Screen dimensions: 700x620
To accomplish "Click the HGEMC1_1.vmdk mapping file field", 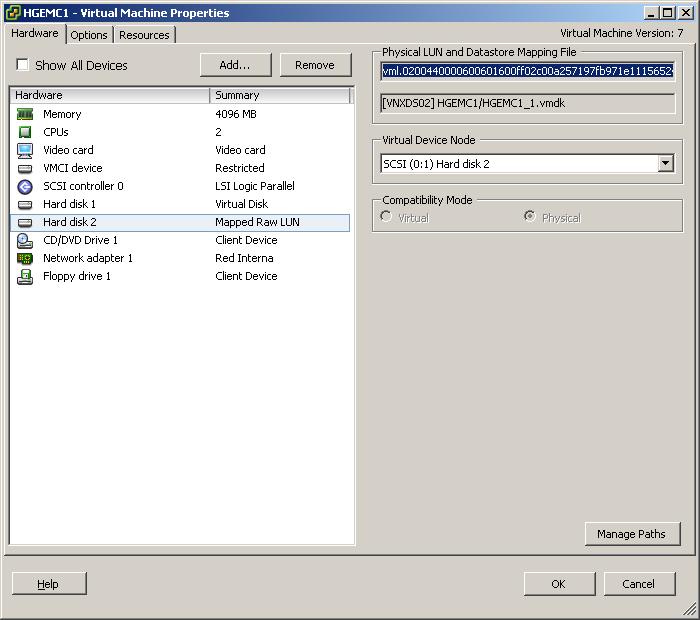I will [527, 104].
